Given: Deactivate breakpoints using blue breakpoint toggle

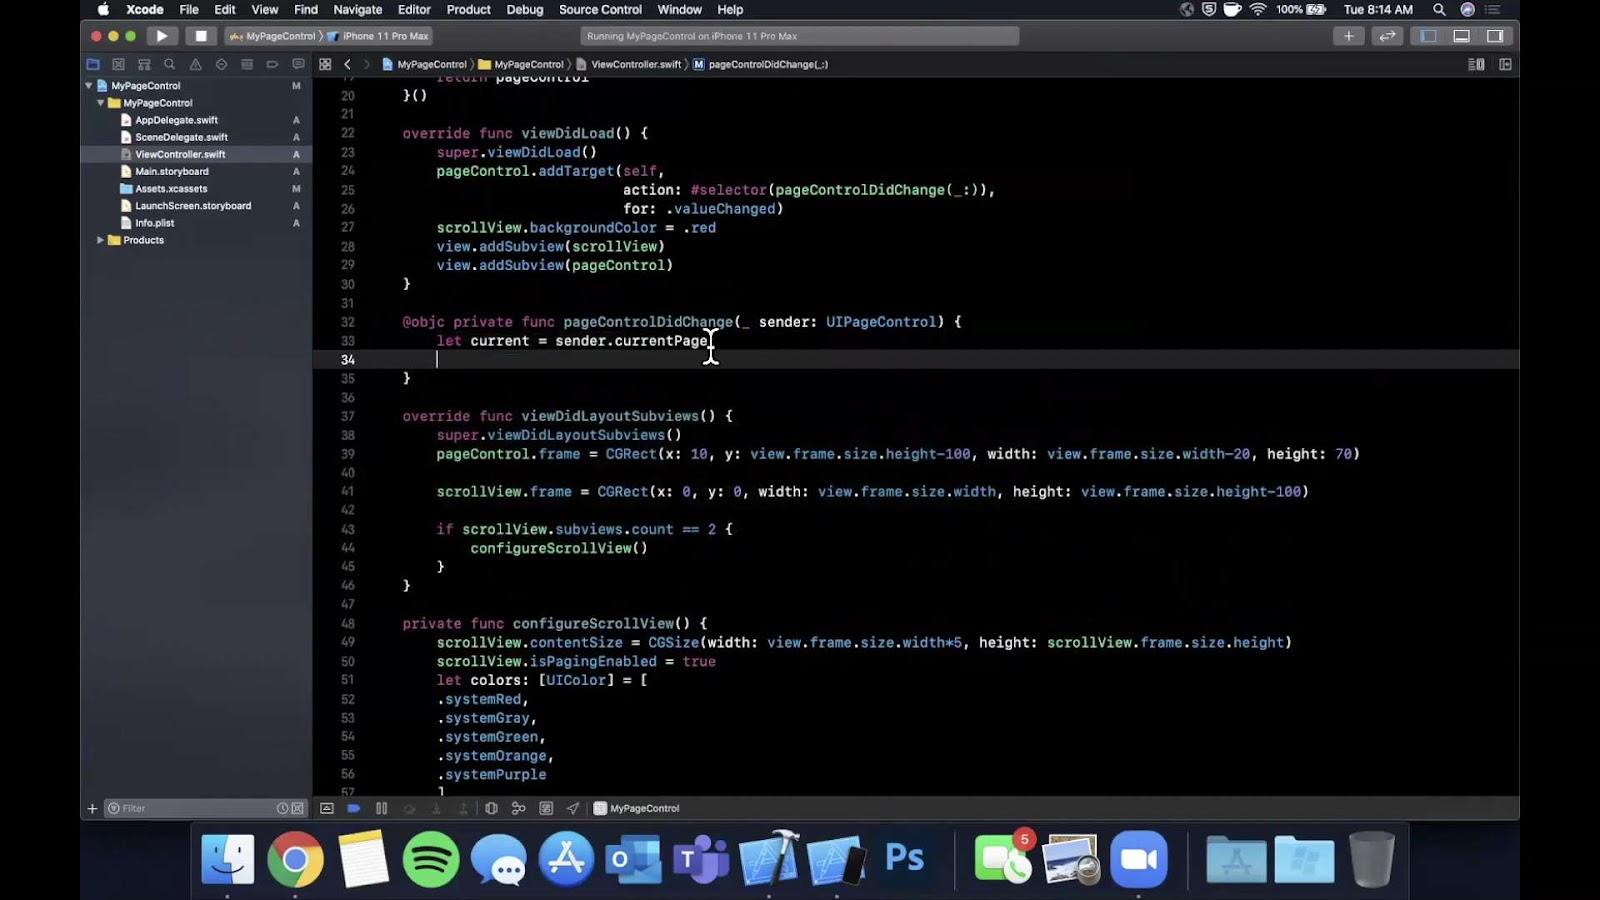Looking at the screenshot, I should tap(353, 808).
